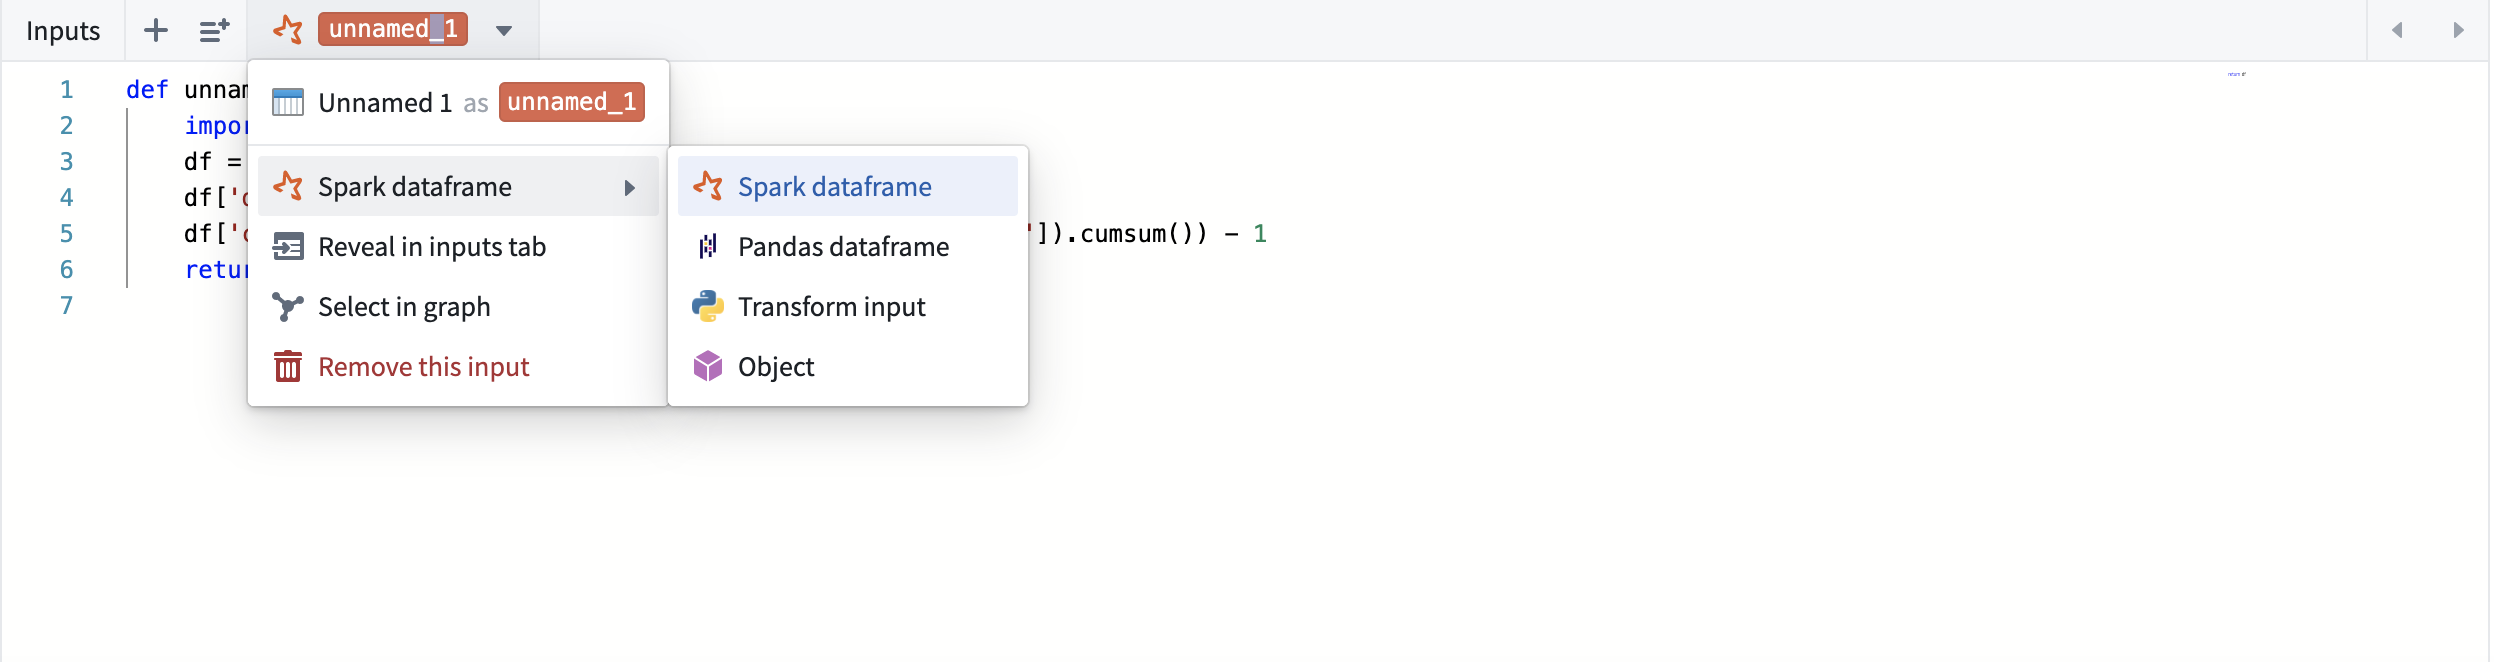The height and width of the screenshot is (662, 2494).
Task: Pick Pandas dataframe option
Action: click(848, 246)
